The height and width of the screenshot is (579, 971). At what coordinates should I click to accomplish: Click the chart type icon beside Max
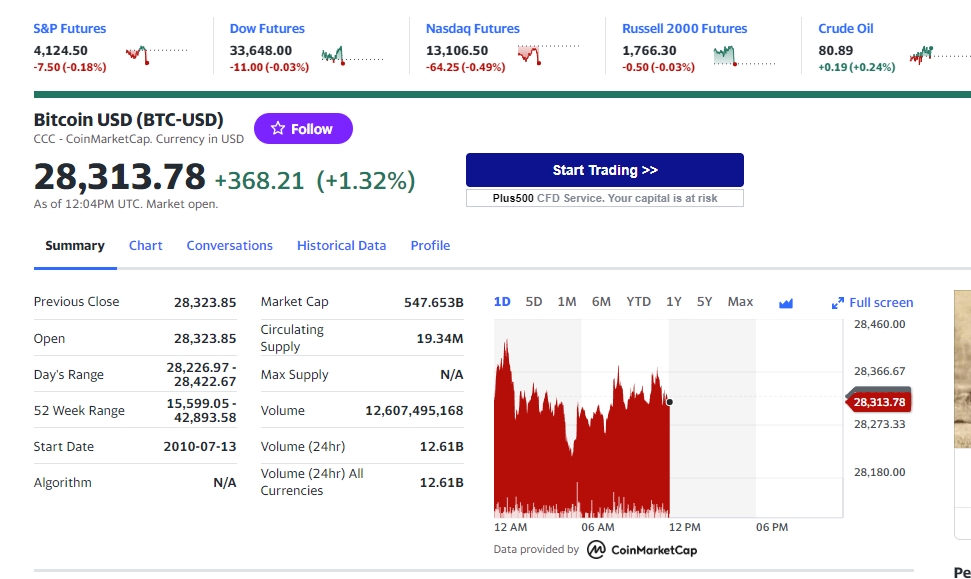click(x=785, y=303)
